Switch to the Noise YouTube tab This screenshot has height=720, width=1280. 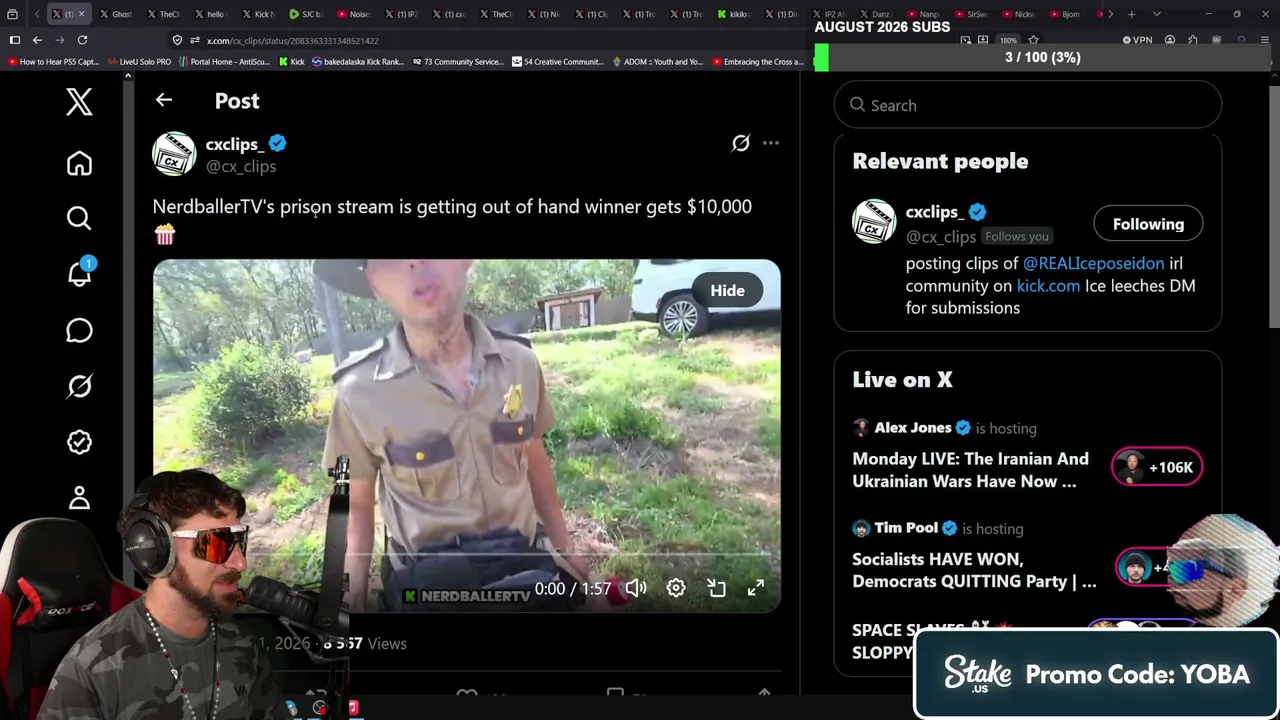tap(353, 14)
